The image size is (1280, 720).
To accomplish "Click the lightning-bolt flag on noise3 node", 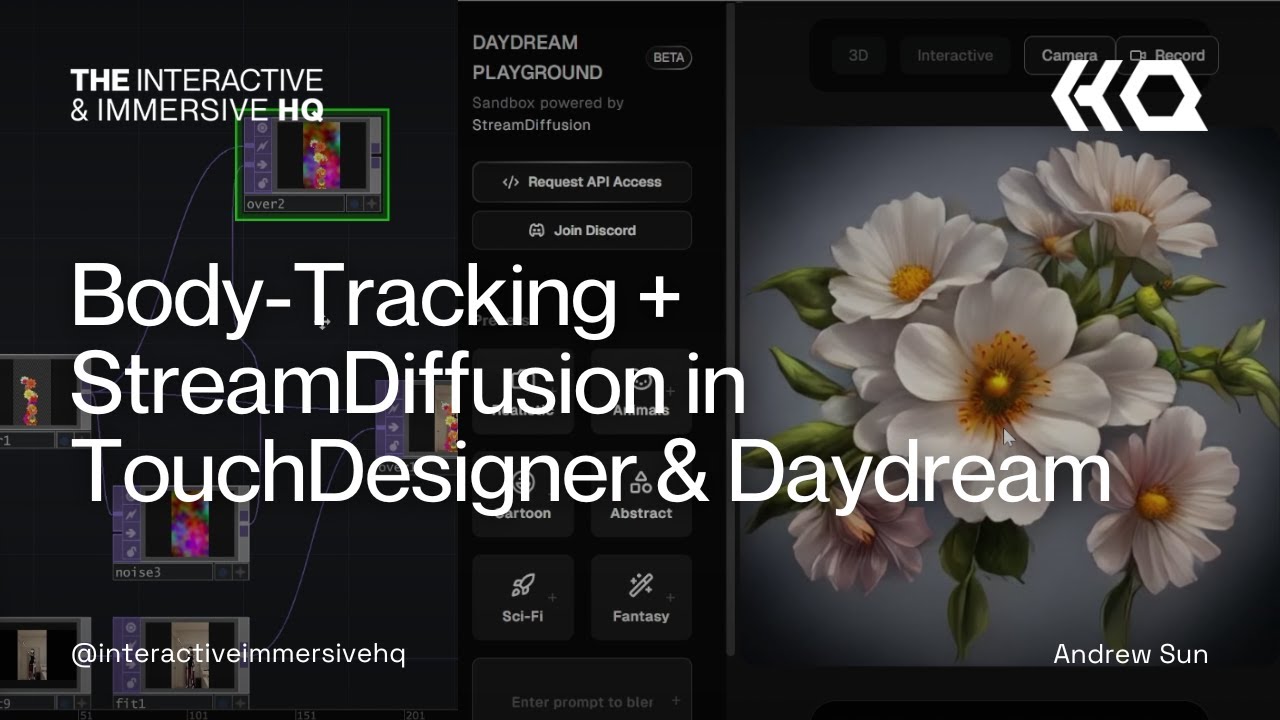I will 131,514.
